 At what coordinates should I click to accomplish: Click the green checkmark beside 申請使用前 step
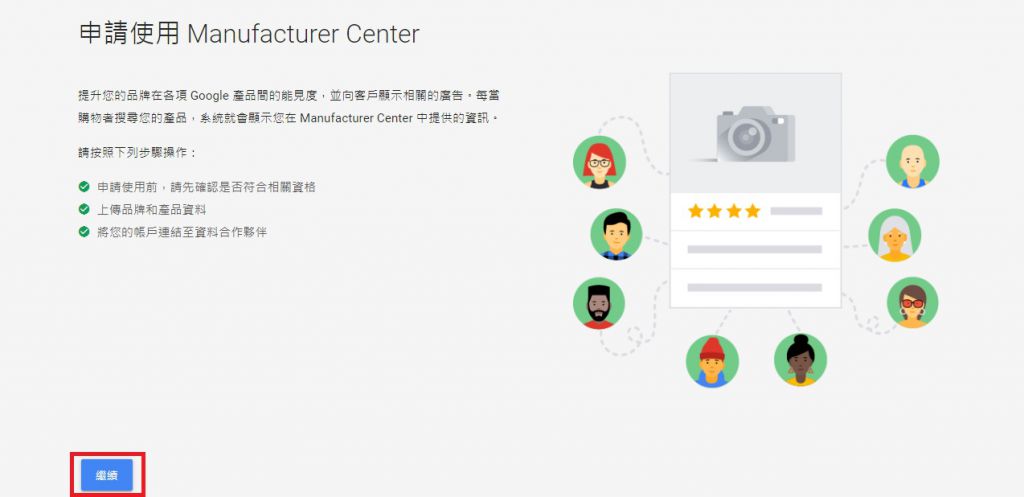(x=84, y=187)
